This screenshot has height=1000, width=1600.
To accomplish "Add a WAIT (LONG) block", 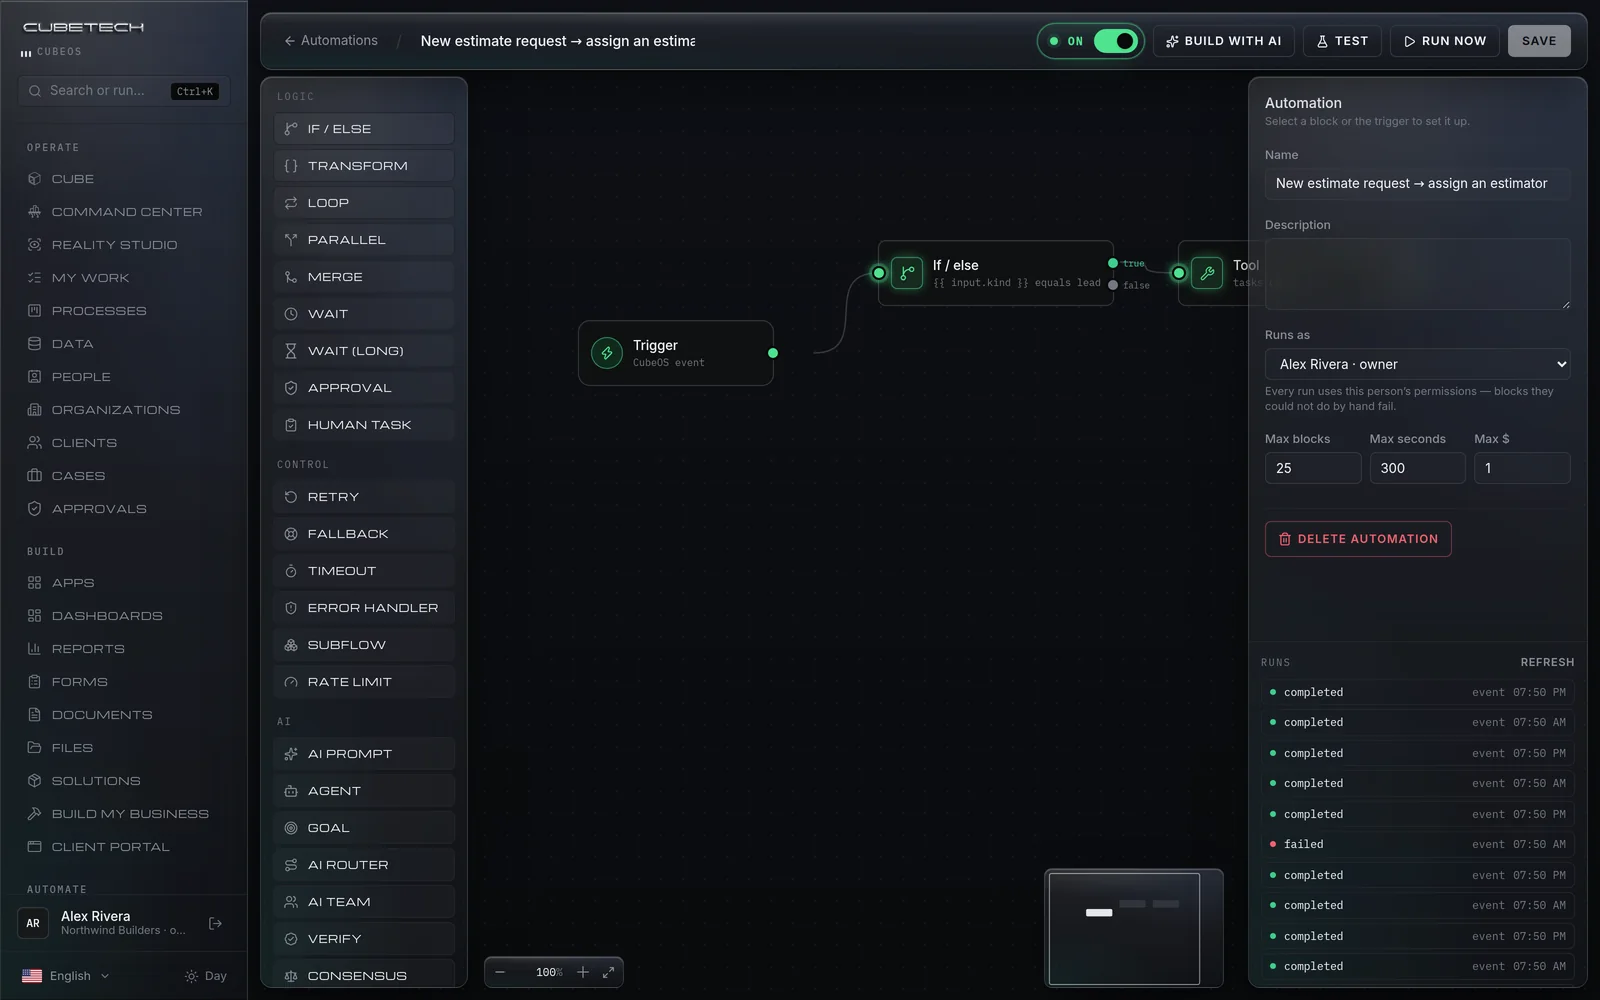I will 364,351.
